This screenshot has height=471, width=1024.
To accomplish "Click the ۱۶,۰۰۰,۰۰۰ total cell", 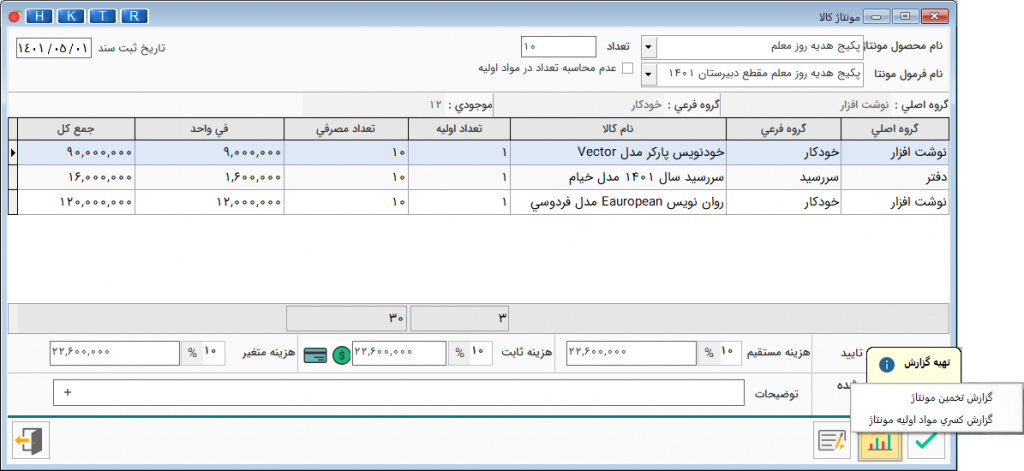I will click(76, 177).
